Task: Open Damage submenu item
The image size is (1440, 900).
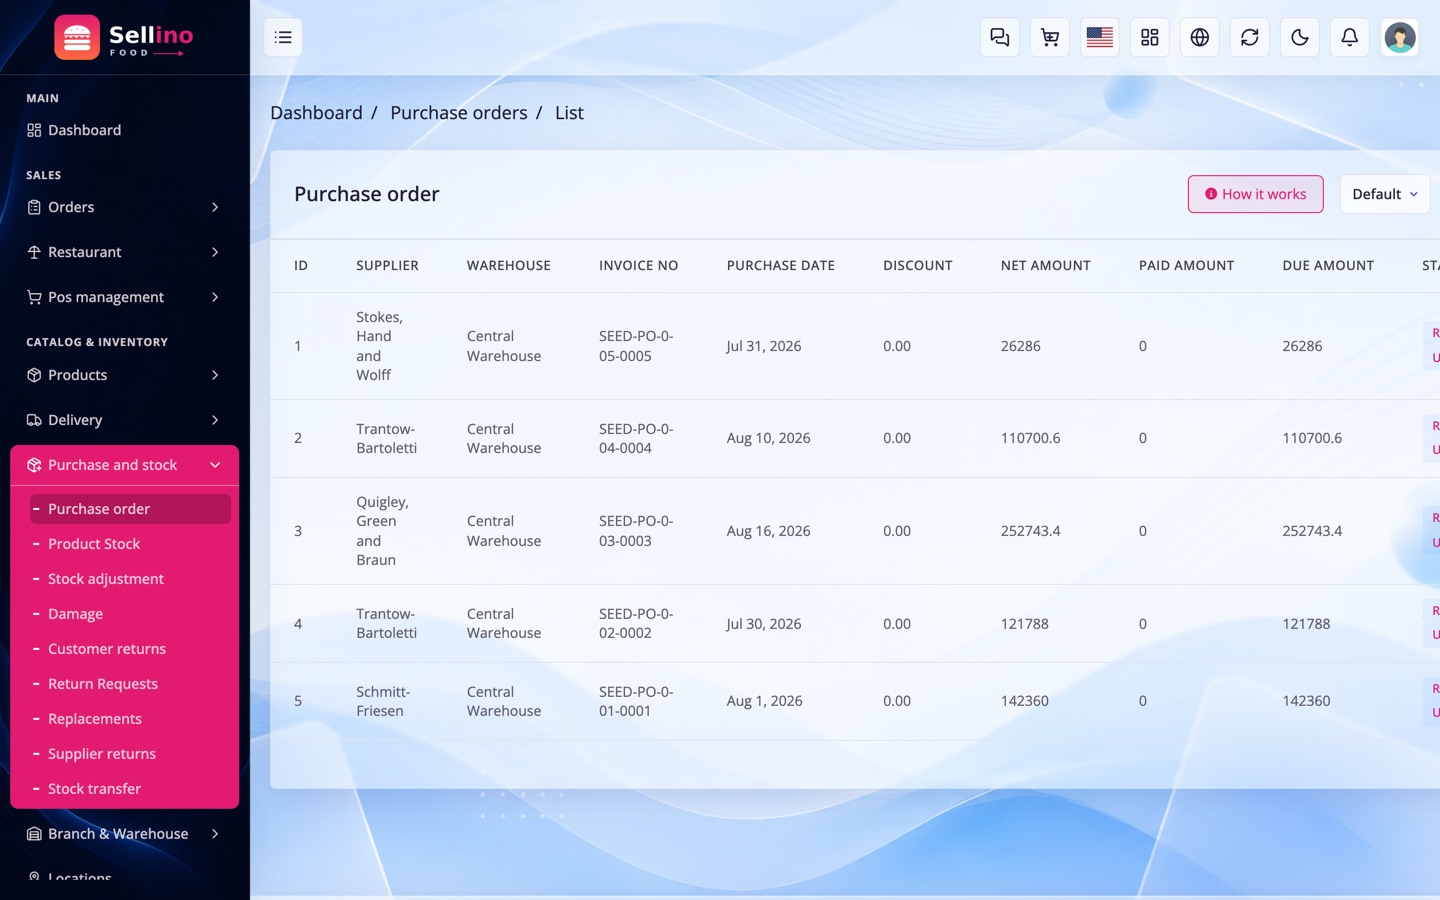Action: pyautogui.click(x=130, y=614)
